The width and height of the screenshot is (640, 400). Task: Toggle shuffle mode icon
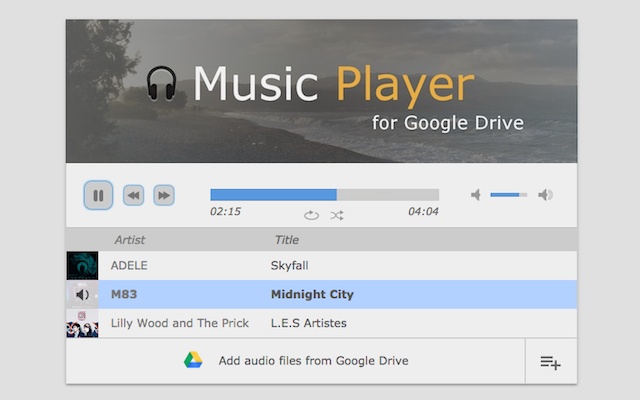[337, 215]
